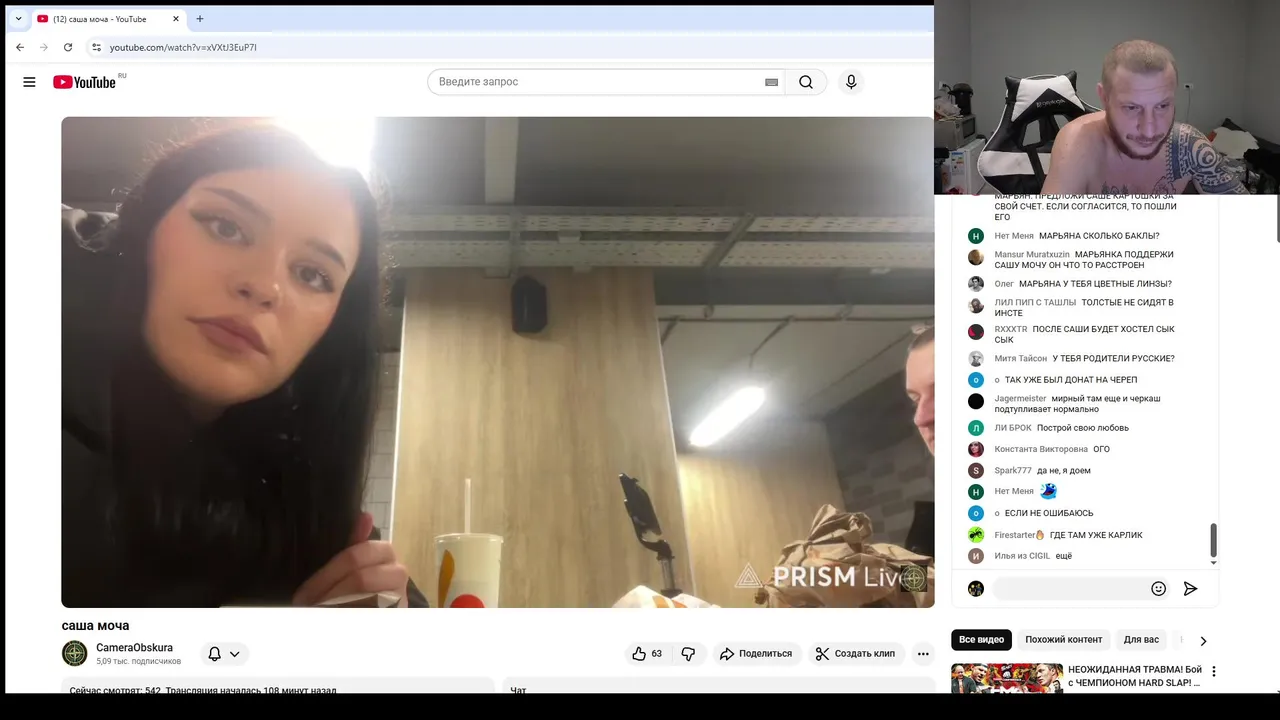Click chat author Олег
The height and width of the screenshot is (720, 1280).
tap(1004, 284)
